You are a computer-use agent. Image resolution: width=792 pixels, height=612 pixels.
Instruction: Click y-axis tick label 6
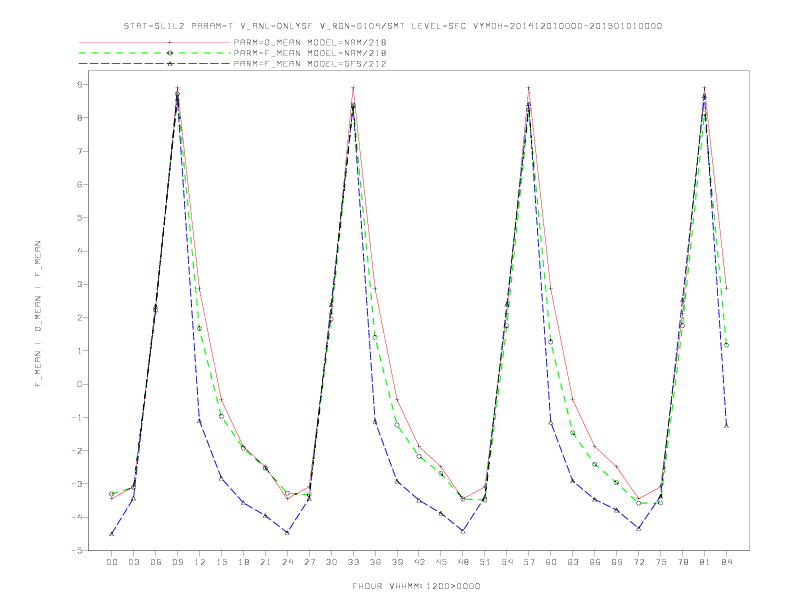(79, 184)
